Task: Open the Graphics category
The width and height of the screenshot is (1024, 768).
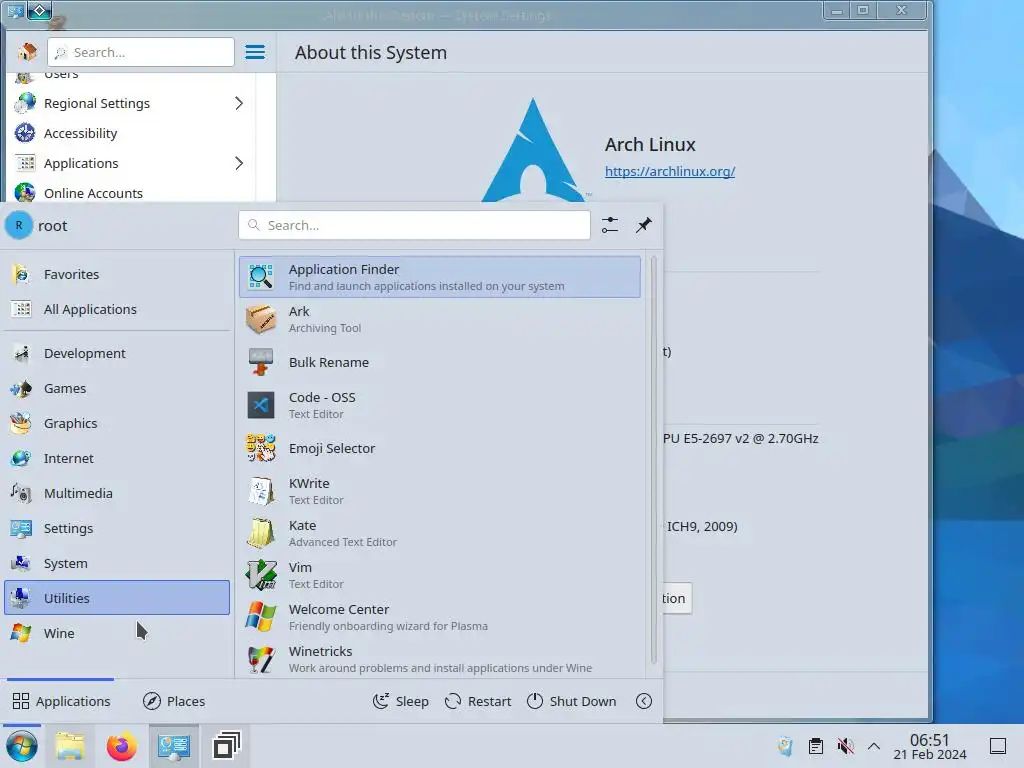Action: pos(117,423)
